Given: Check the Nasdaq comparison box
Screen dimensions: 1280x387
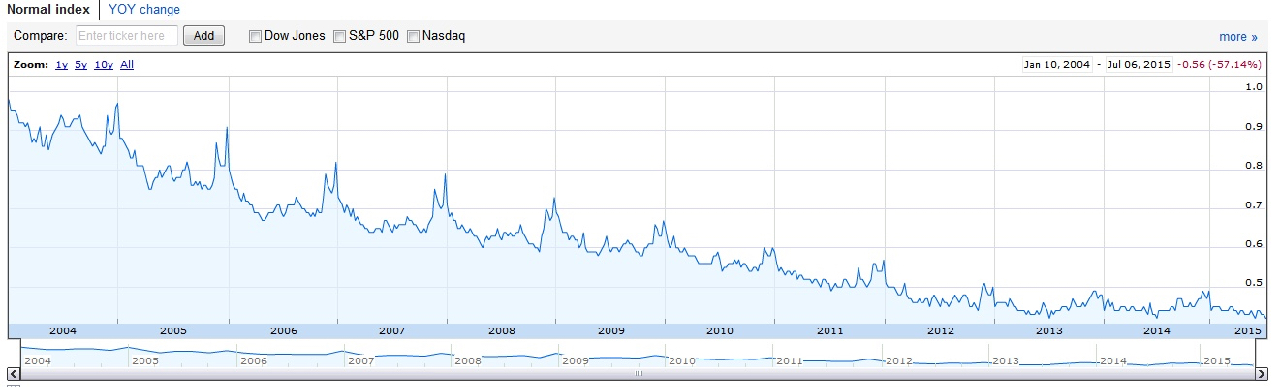Looking at the screenshot, I should tap(413, 36).
